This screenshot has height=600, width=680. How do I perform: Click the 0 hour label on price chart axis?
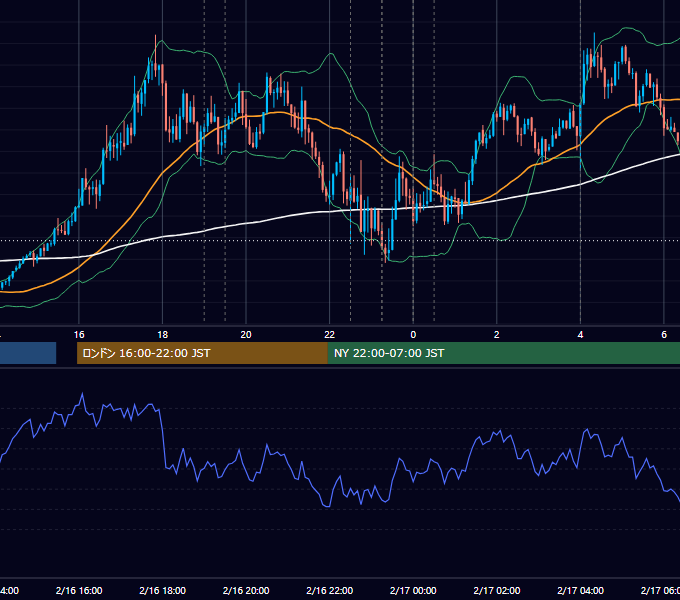pyautogui.click(x=413, y=335)
